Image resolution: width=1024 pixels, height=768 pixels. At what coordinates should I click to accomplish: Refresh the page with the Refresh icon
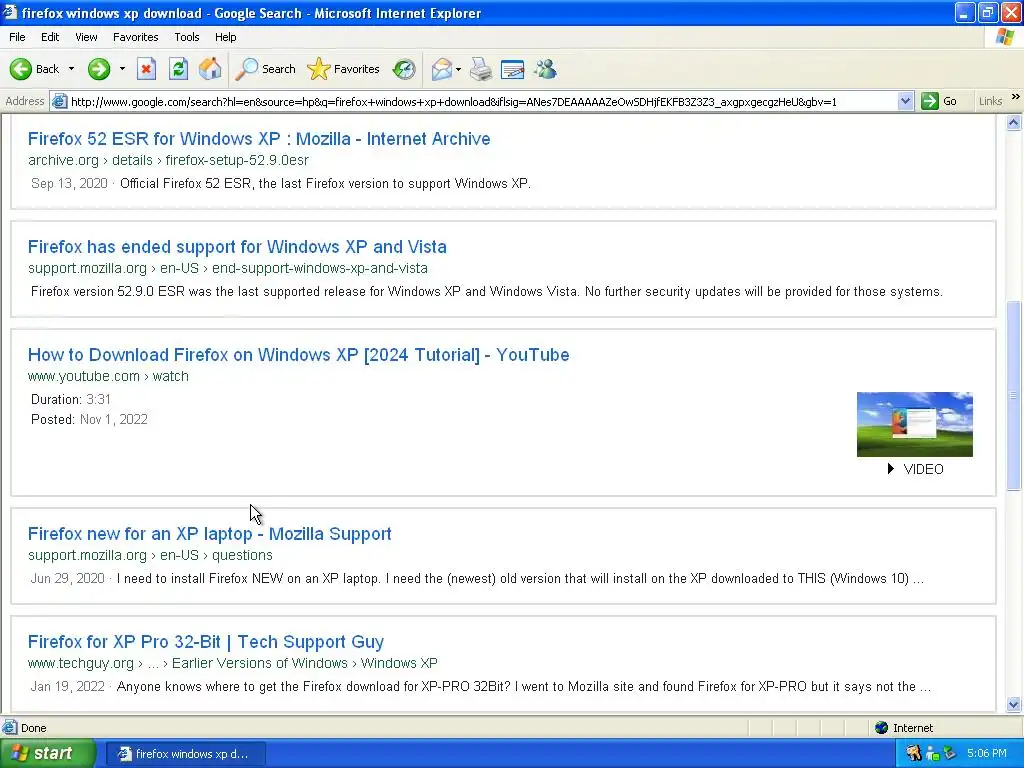coord(178,69)
